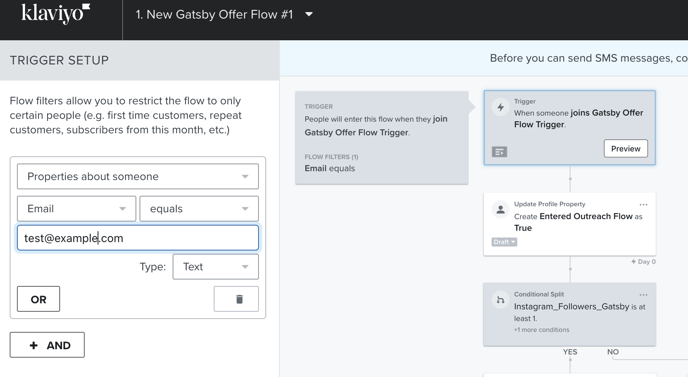Delete the filter with the trash icon
Image resolution: width=688 pixels, height=377 pixels.
(236, 299)
